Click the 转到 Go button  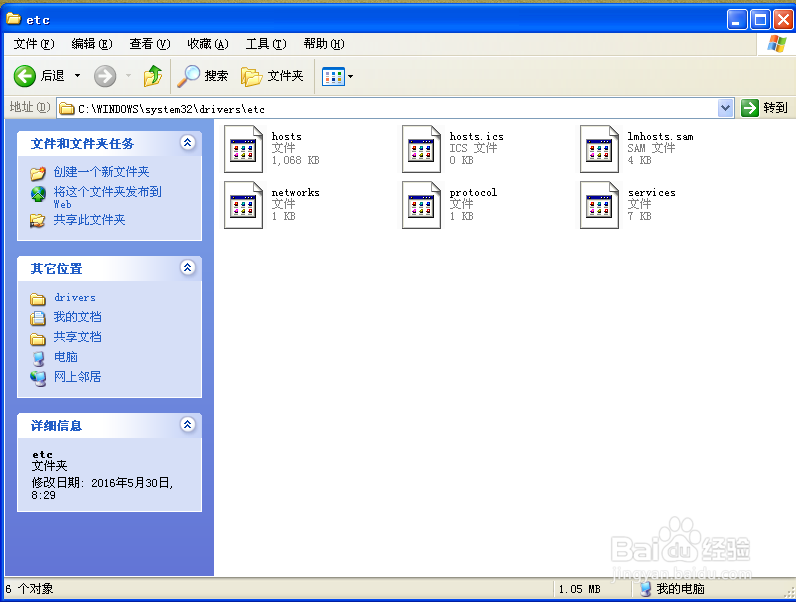click(x=765, y=108)
